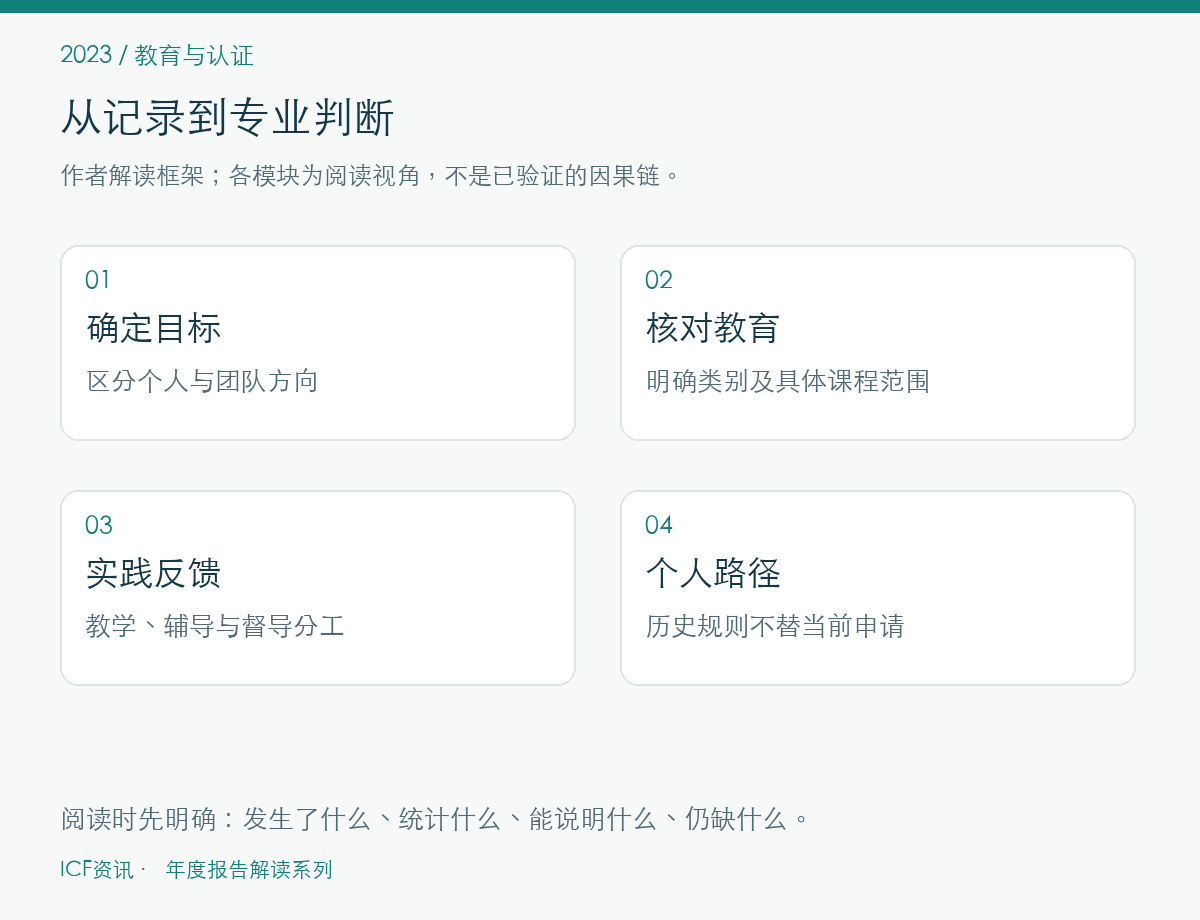Image resolution: width=1200 pixels, height=920 pixels.
Task: Click the description '区分个人与团队方向'
Action: click(202, 381)
